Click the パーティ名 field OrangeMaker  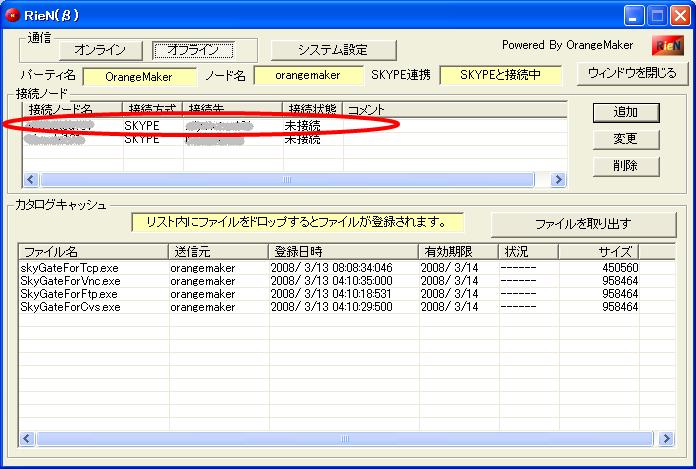[x=139, y=77]
